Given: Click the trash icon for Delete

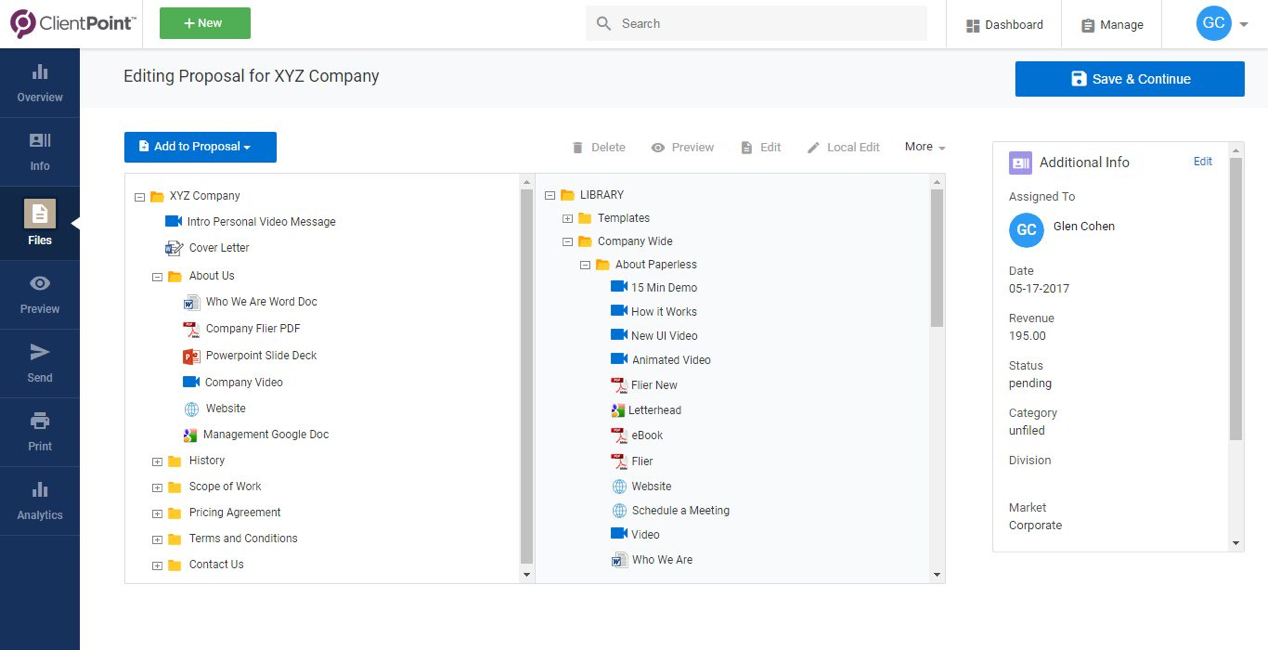Looking at the screenshot, I should 577,148.
